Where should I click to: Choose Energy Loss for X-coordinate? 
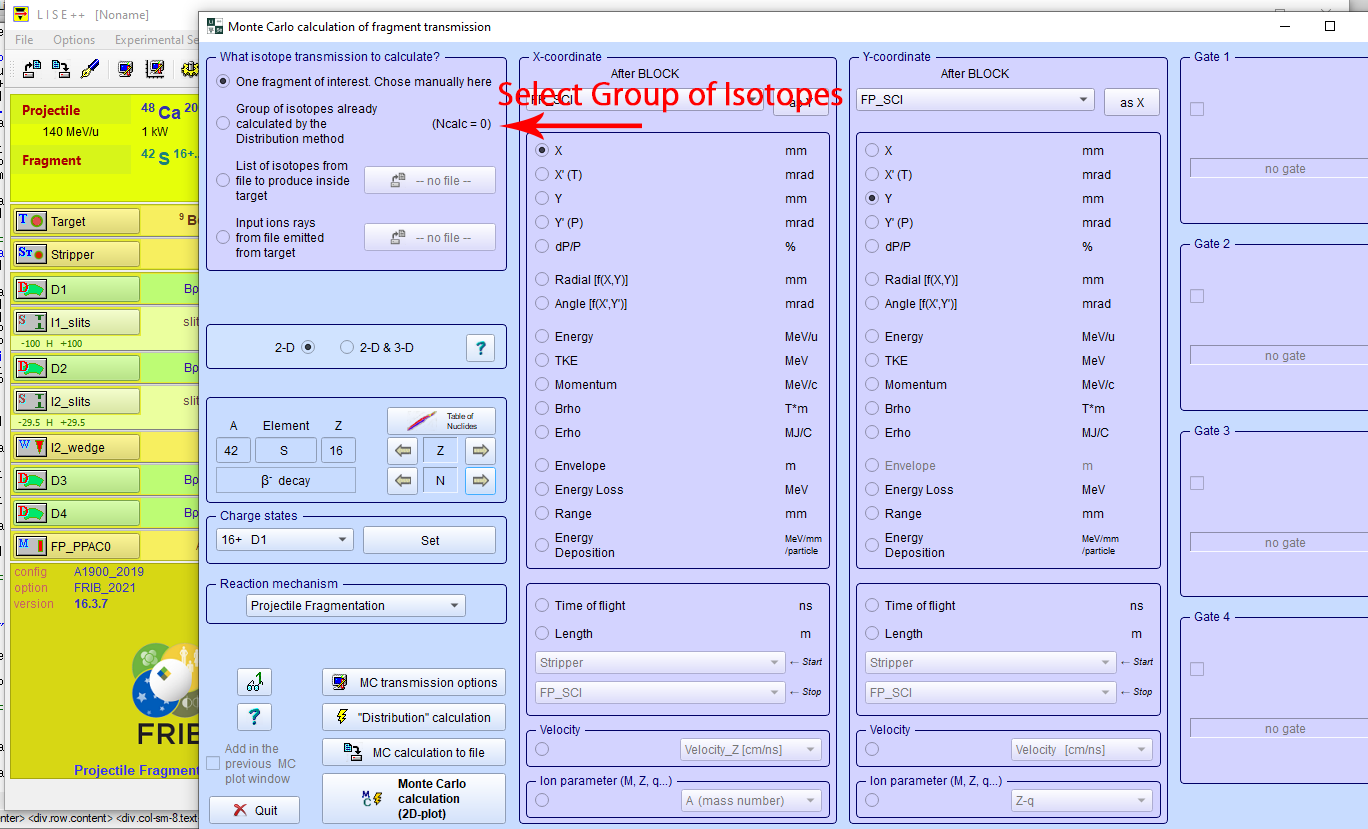(543, 490)
